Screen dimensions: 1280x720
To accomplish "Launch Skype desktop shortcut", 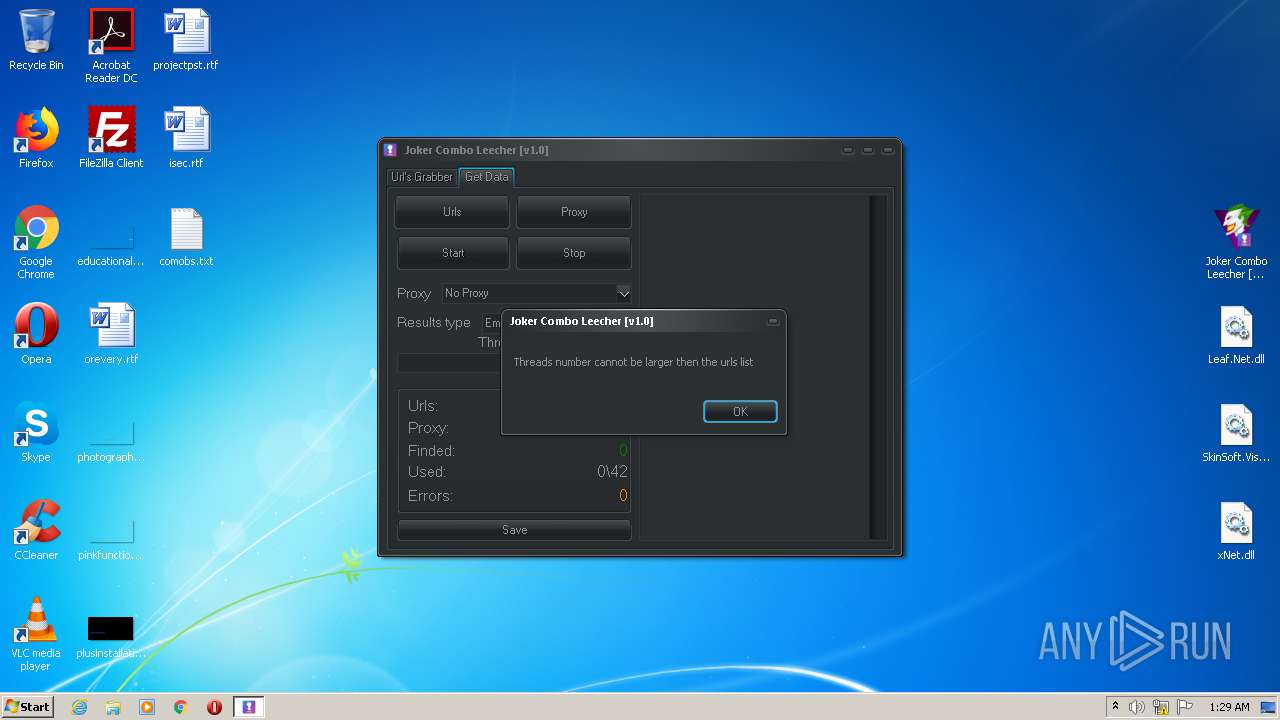I will pos(36,432).
